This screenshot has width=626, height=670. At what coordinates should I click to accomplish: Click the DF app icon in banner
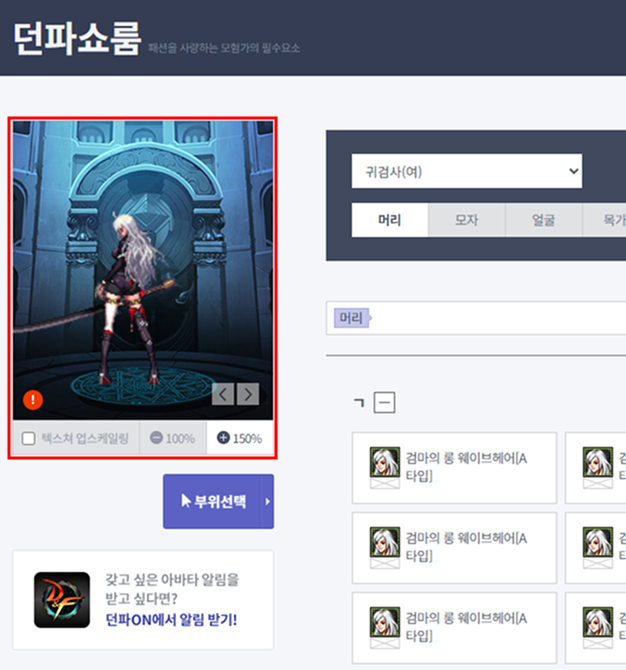click(62, 599)
